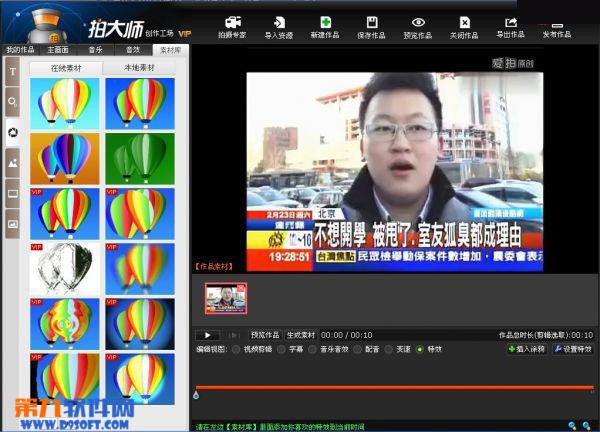Select 配音 edit view radio
The width and height of the screenshot is (600, 432).
point(358,349)
